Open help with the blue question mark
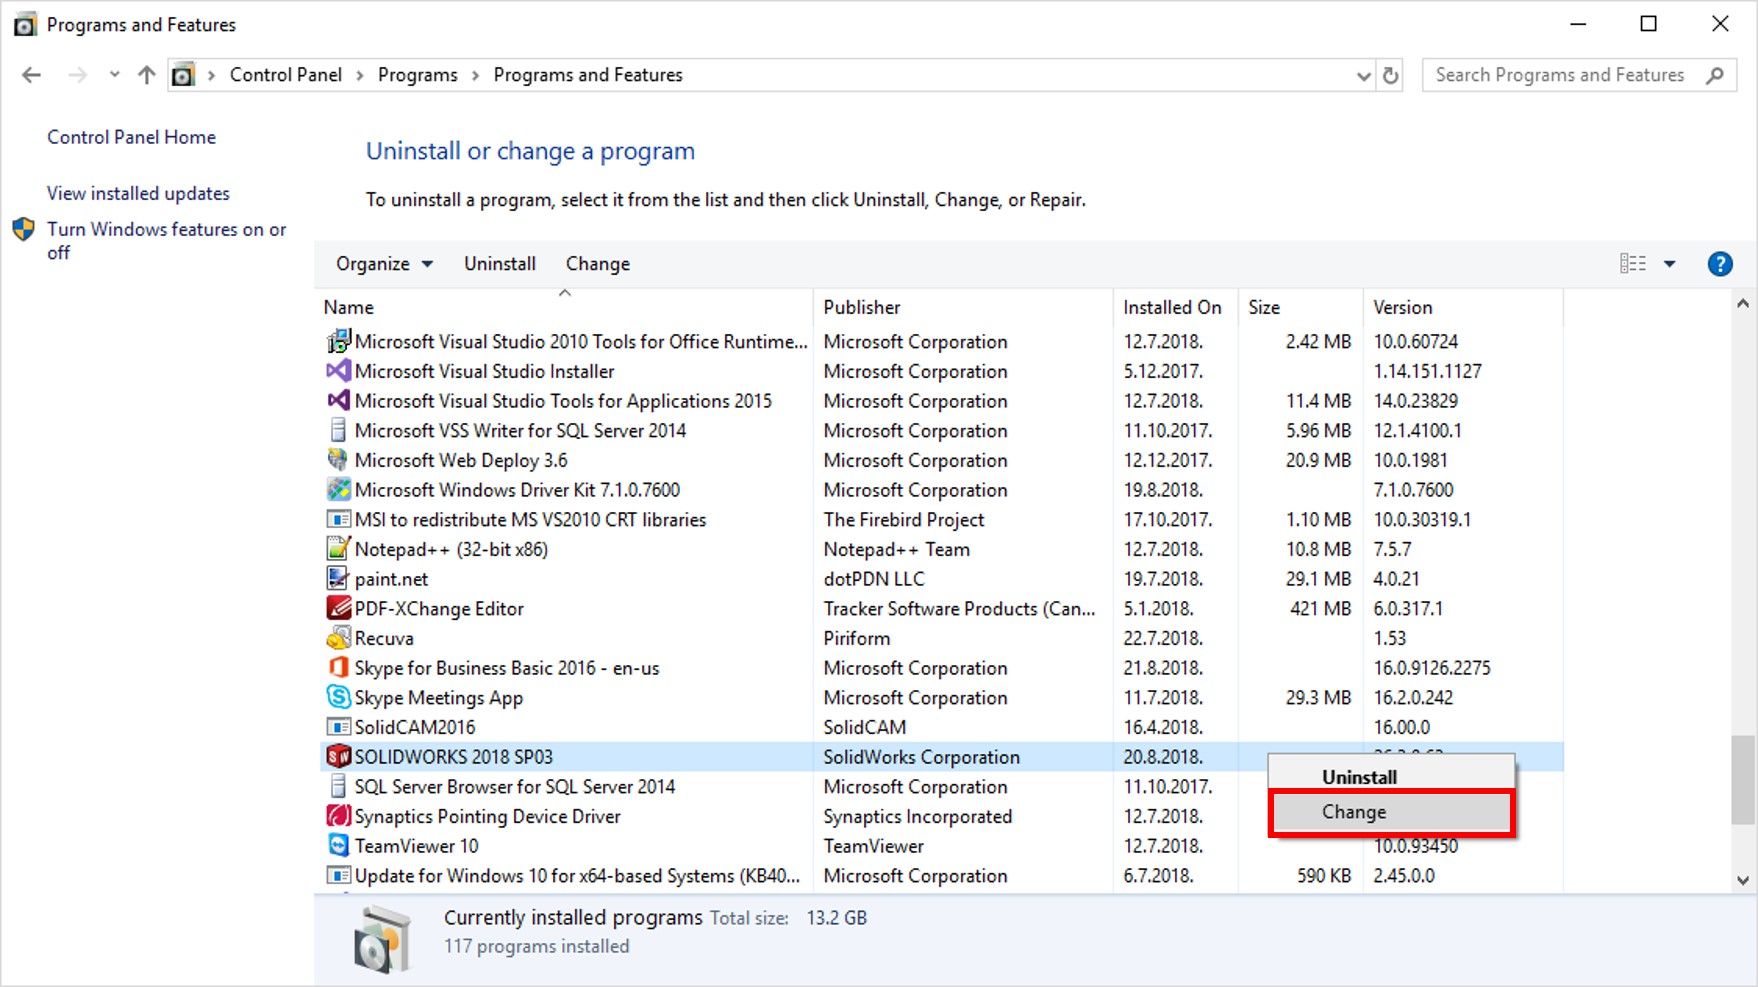Image resolution: width=1758 pixels, height=987 pixels. (1719, 264)
